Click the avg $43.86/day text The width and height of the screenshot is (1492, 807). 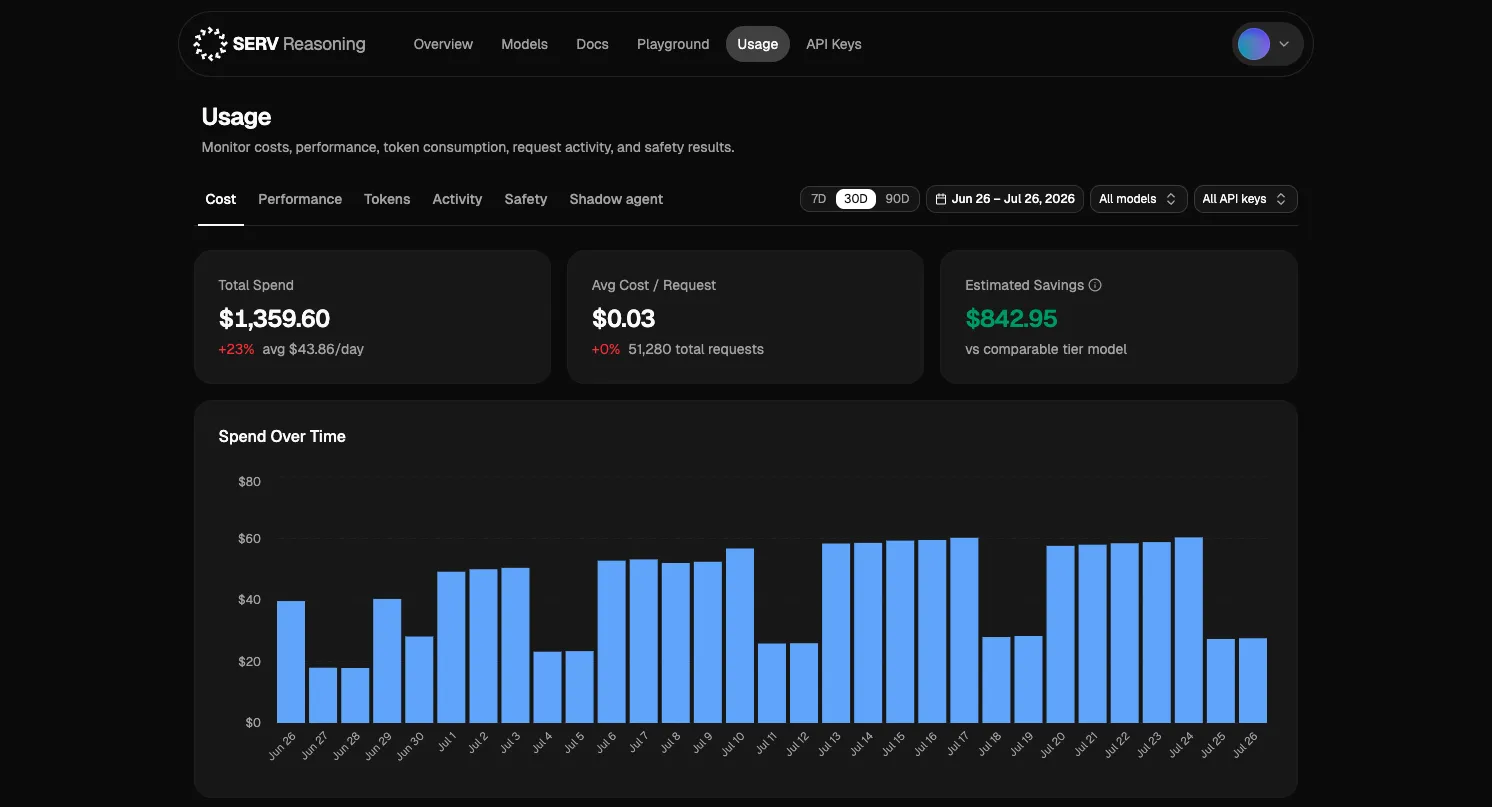(313, 349)
